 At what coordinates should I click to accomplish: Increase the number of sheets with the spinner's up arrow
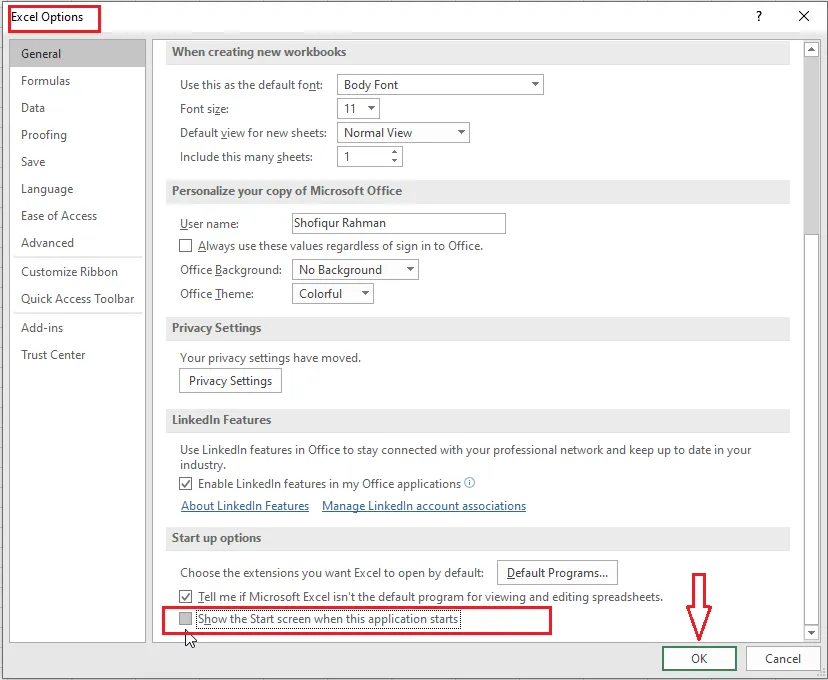(x=394, y=152)
